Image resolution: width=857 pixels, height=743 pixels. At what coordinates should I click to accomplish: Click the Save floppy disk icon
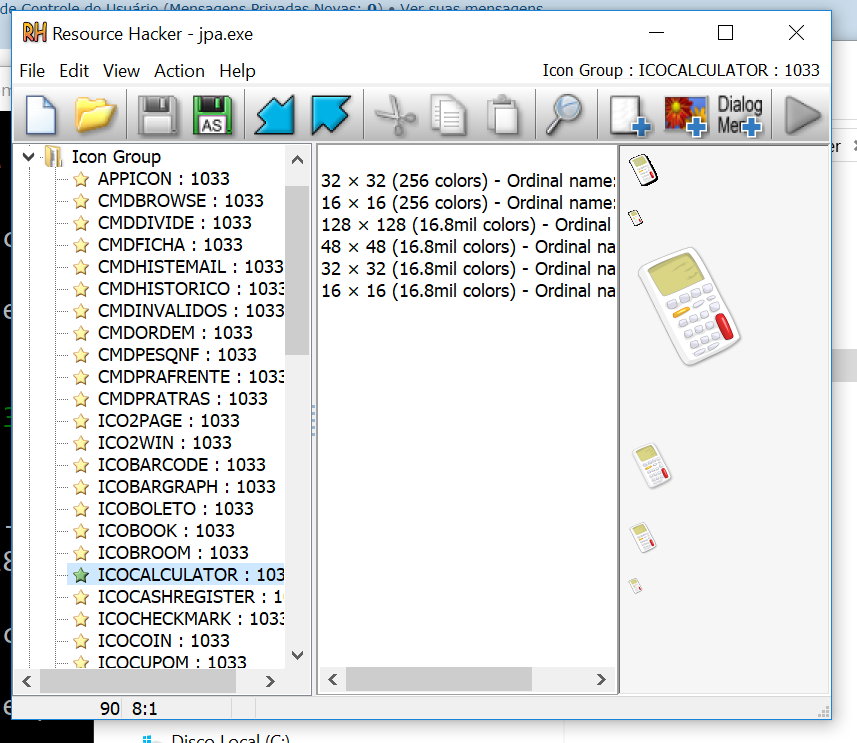point(158,115)
